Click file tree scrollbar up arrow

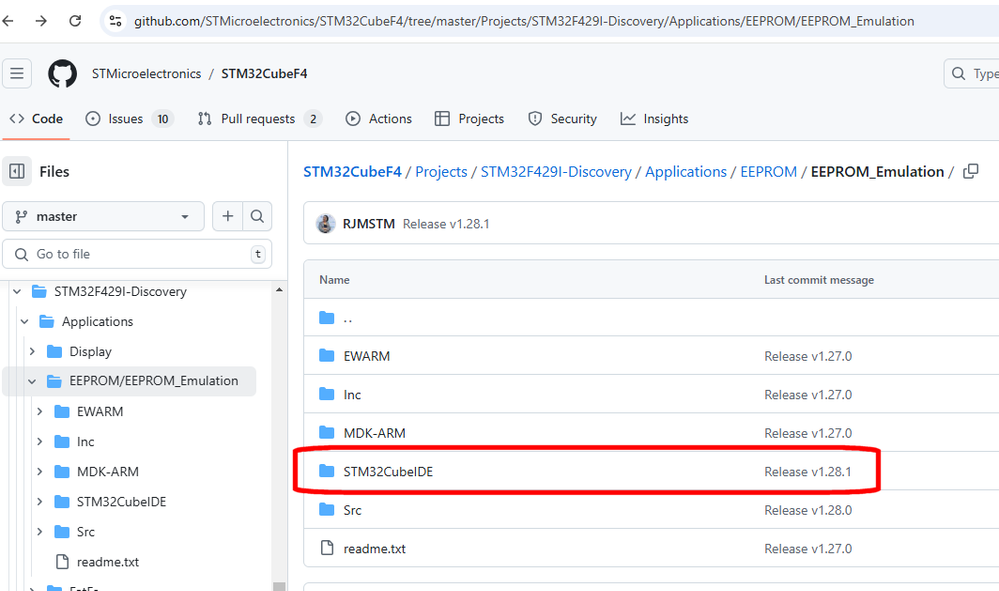[x=279, y=290]
